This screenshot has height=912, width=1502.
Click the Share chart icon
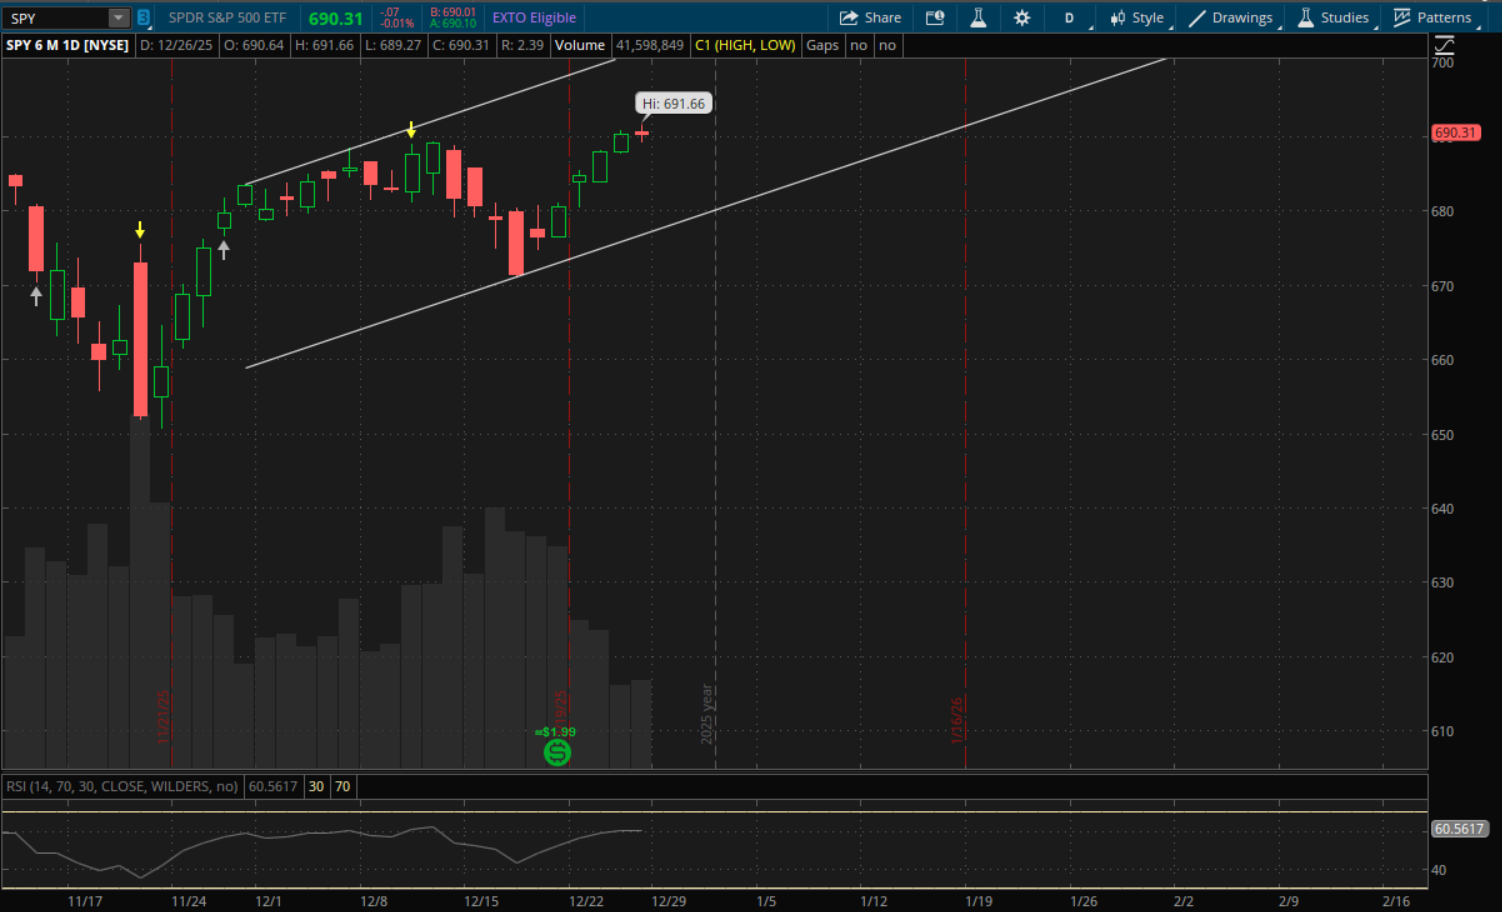pyautogui.click(x=870, y=18)
